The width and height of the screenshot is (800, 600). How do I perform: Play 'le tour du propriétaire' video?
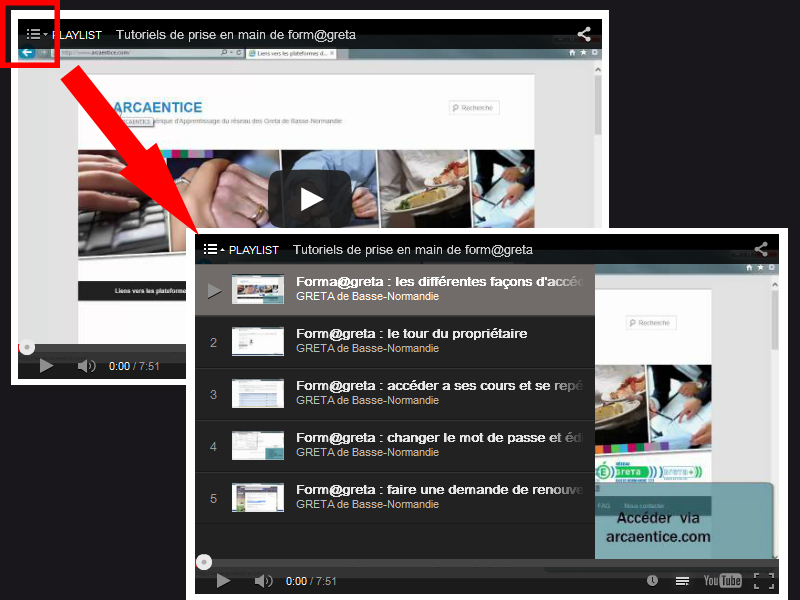tap(395, 342)
